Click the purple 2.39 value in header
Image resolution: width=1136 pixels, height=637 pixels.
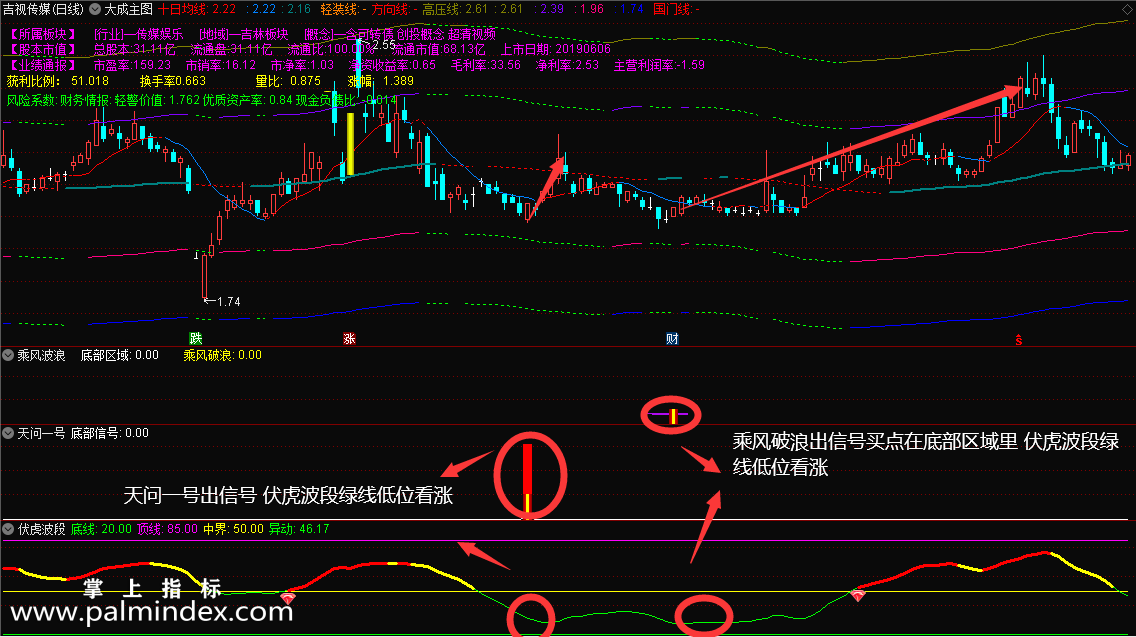click(x=552, y=9)
